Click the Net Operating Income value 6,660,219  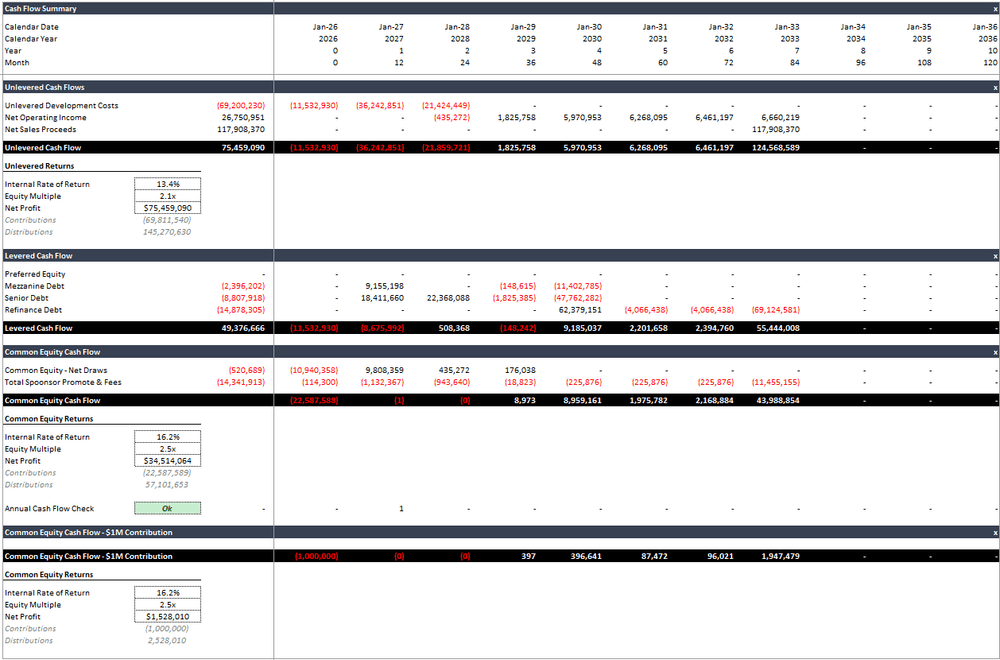(x=780, y=117)
